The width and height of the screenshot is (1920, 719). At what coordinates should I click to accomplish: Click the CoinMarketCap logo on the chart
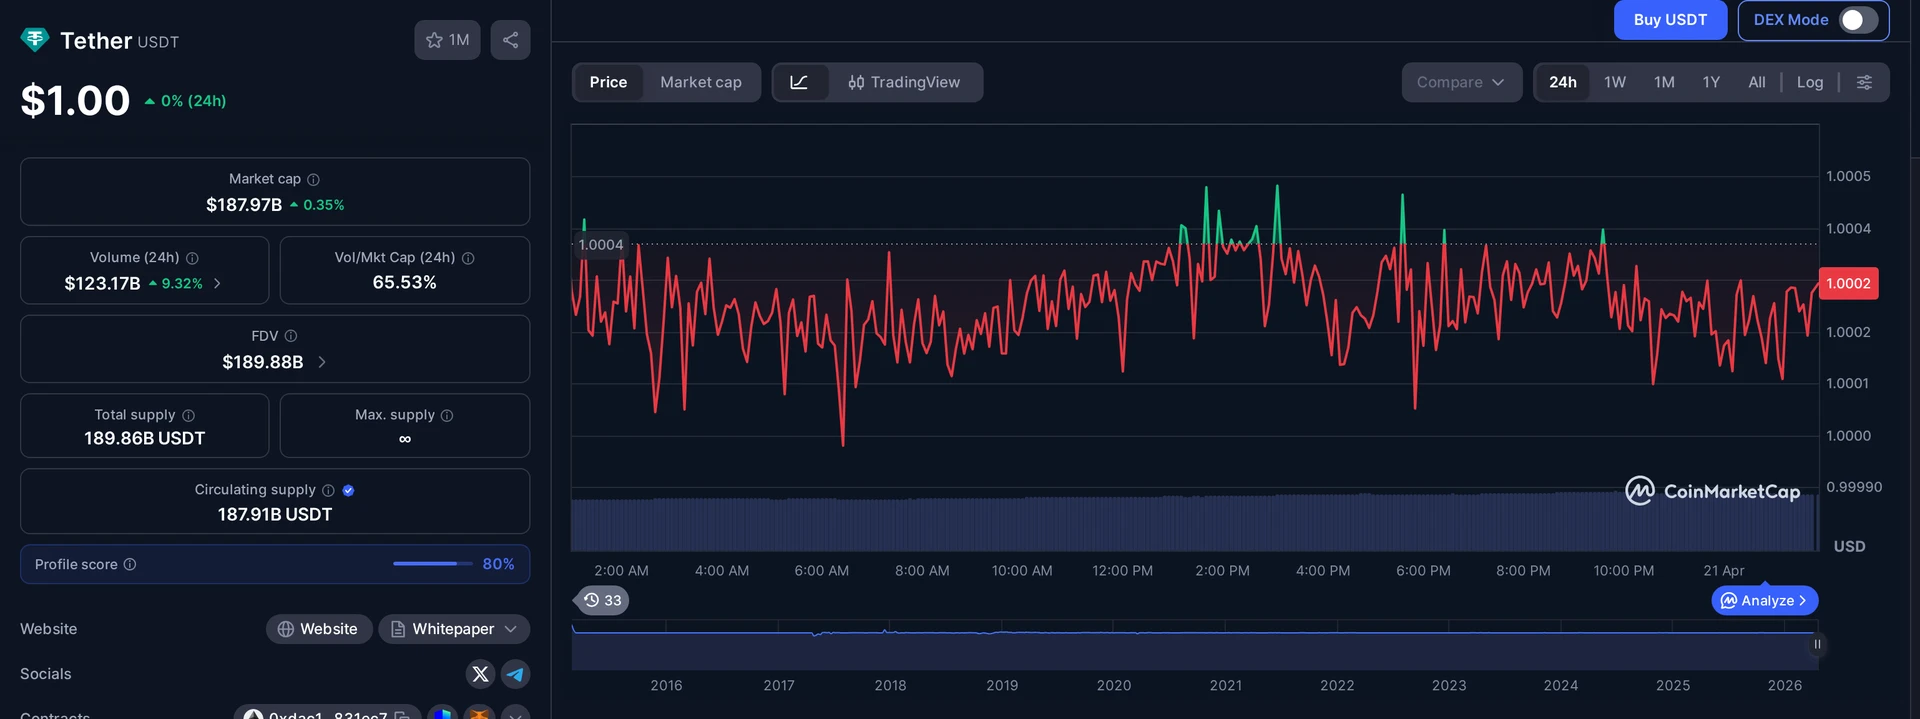point(1712,491)
